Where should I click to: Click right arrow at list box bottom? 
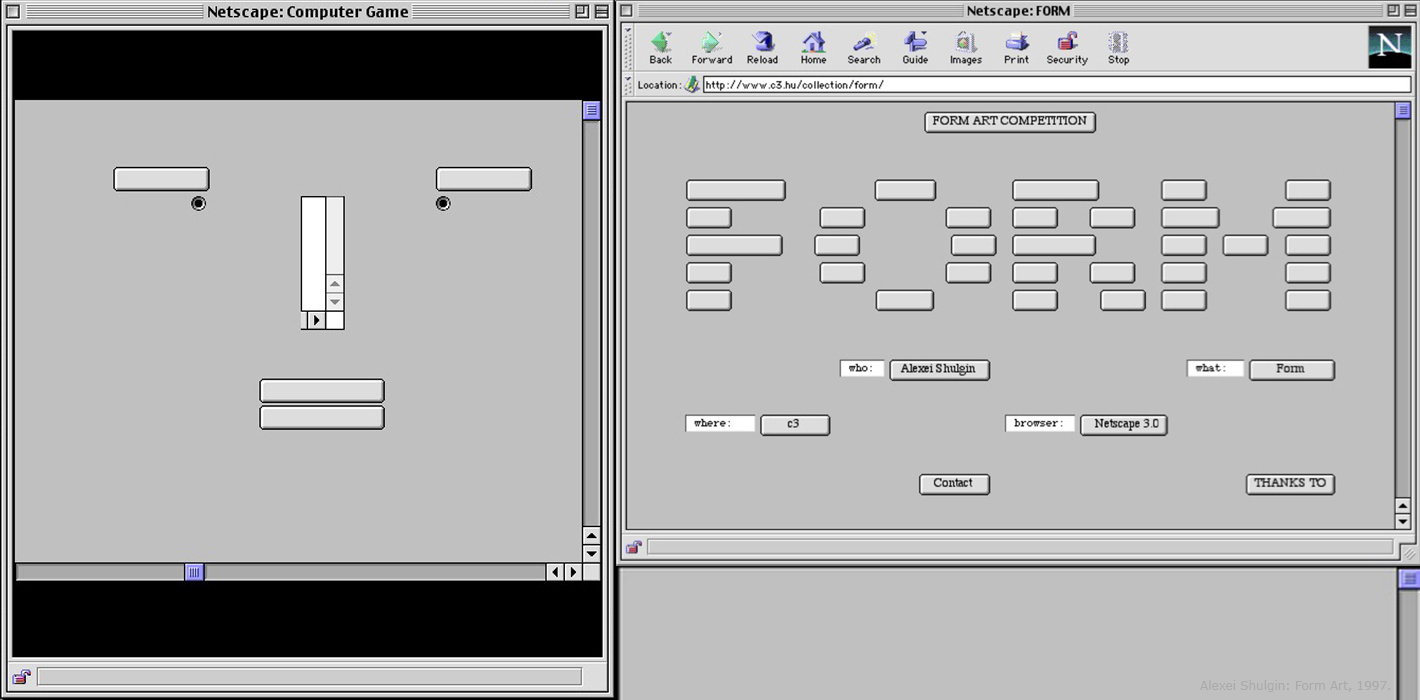(x=316, y=320)
